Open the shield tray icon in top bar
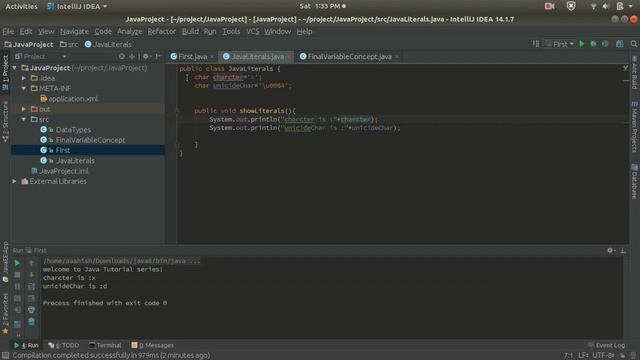Screen dimensions: 640x360 pos(571,6)
